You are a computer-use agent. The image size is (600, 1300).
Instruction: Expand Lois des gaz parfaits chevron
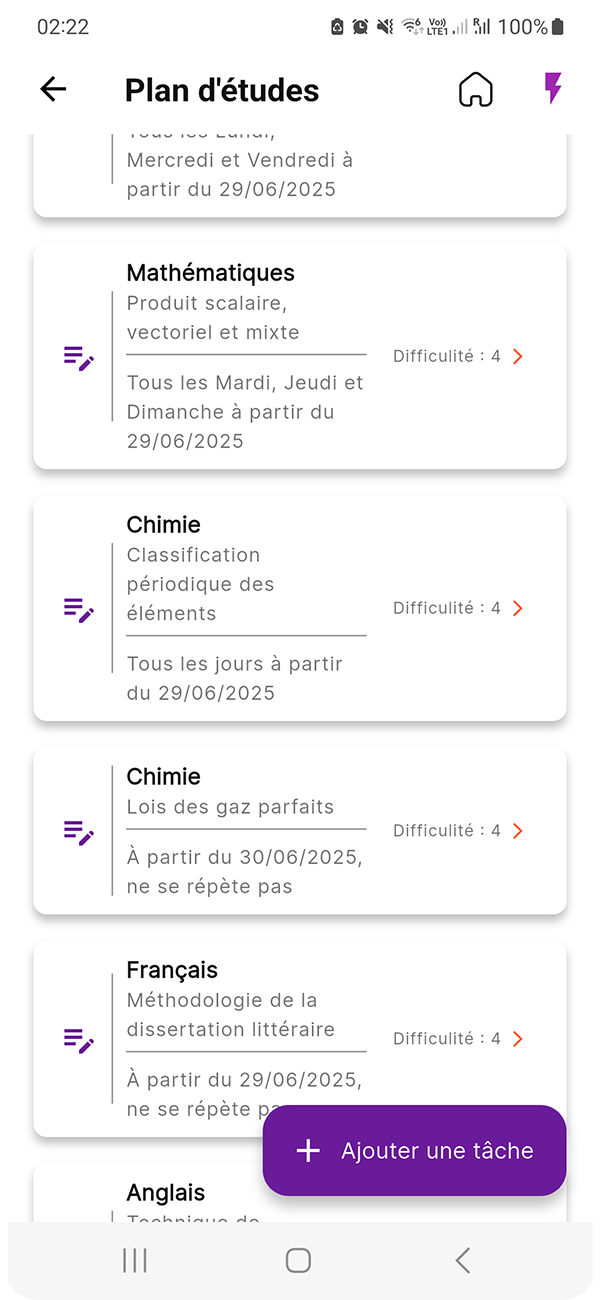(517, 831)
